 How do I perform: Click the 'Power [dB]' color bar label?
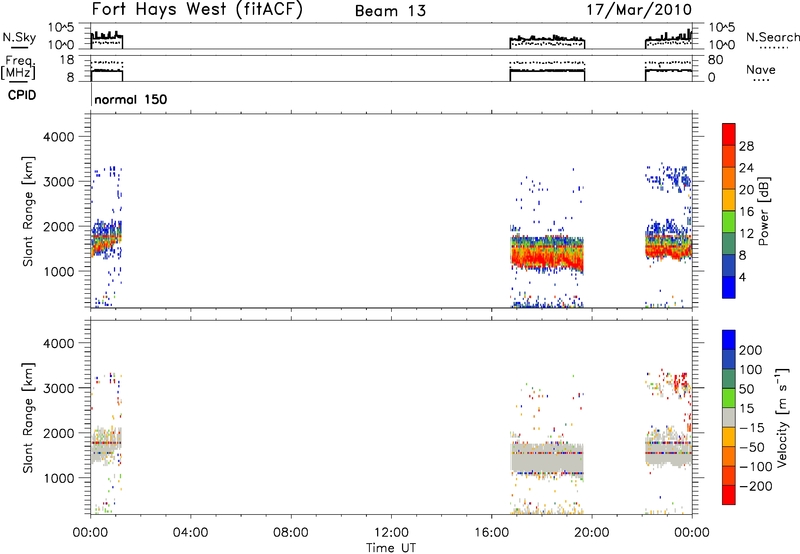(763, 212)
